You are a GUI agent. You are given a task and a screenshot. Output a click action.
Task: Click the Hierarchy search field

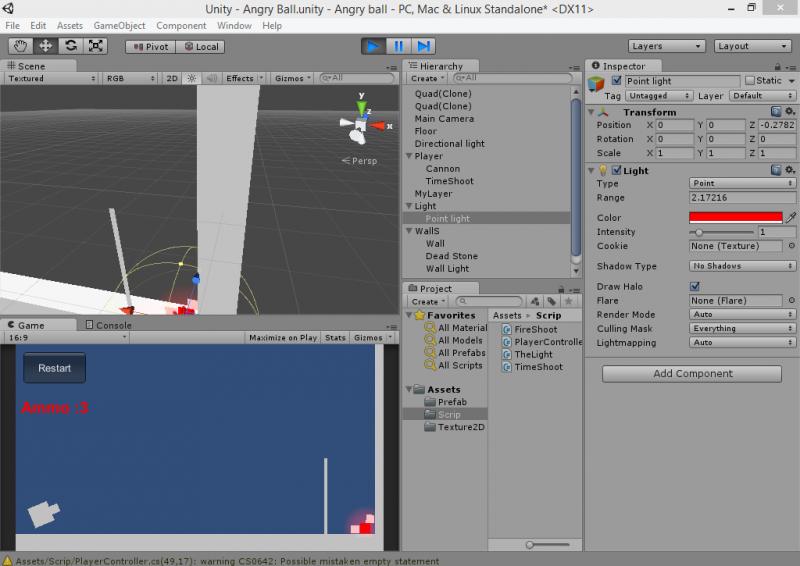(x=512, y=78)
